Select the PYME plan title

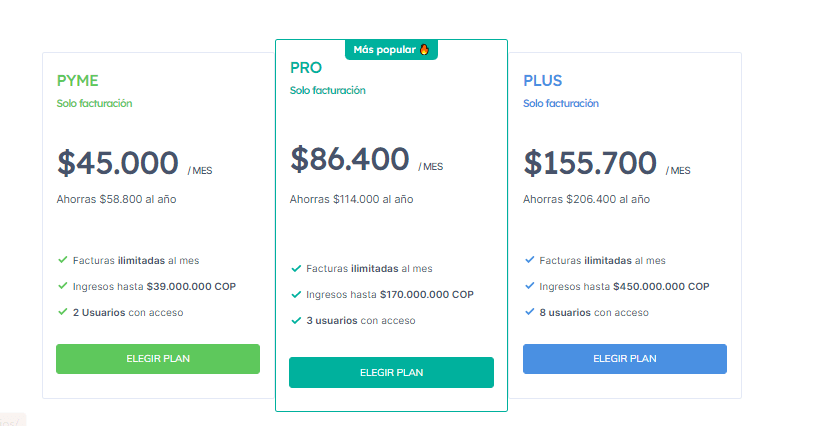pos(78,80)
